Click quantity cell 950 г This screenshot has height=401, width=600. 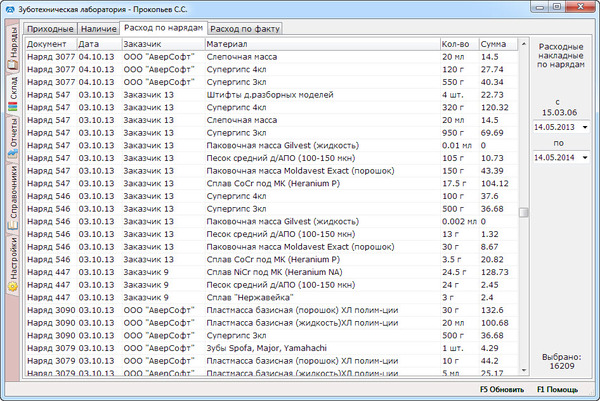tap(453, 133)
